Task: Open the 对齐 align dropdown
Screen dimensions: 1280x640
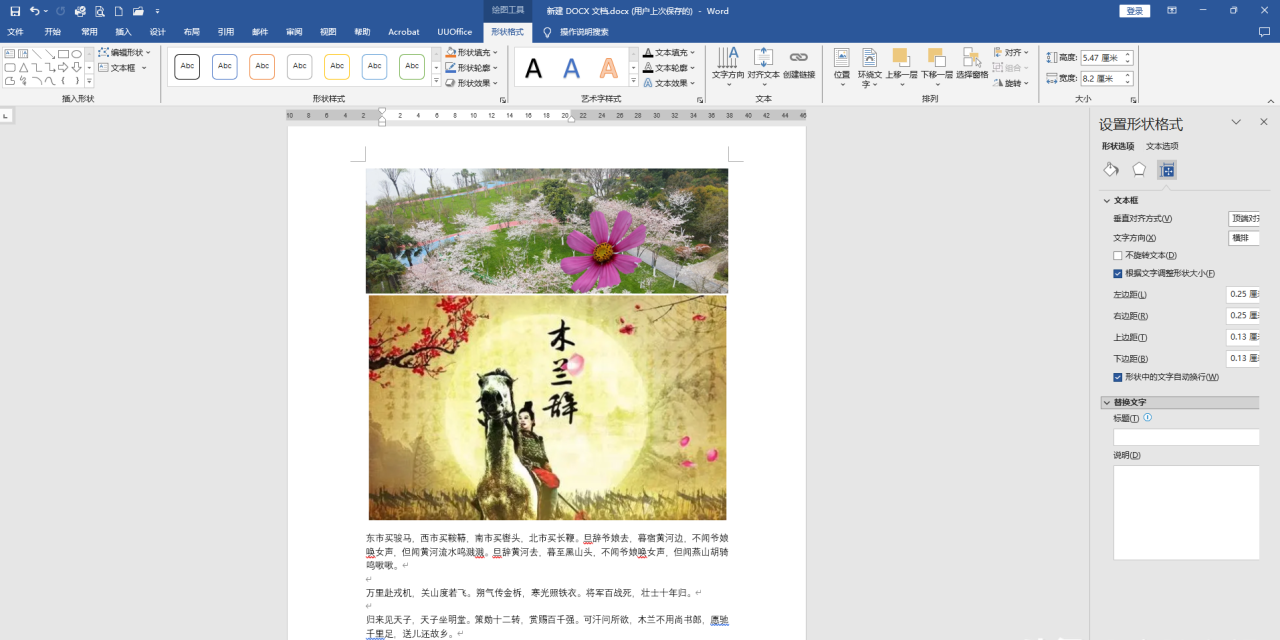Action: coord(1012,52)
